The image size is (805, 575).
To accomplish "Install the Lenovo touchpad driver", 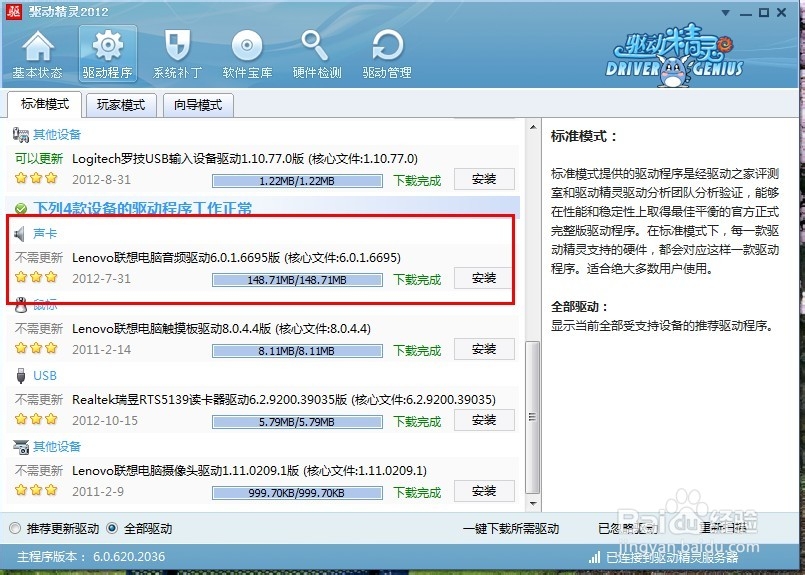I will [484, 349].
